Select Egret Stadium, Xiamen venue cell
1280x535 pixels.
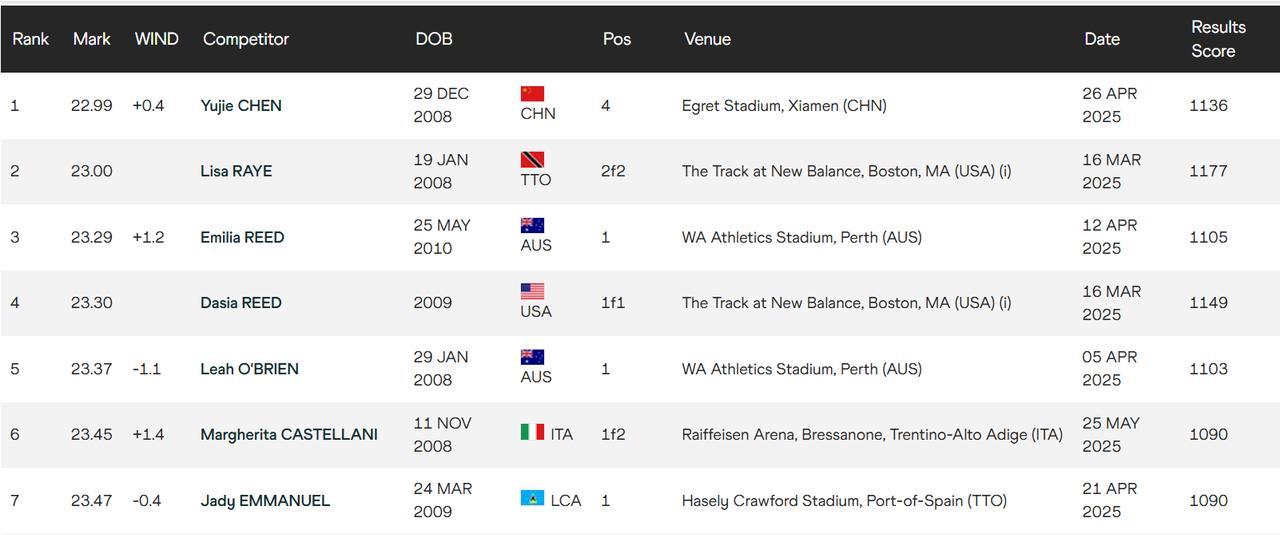point(784,106)
